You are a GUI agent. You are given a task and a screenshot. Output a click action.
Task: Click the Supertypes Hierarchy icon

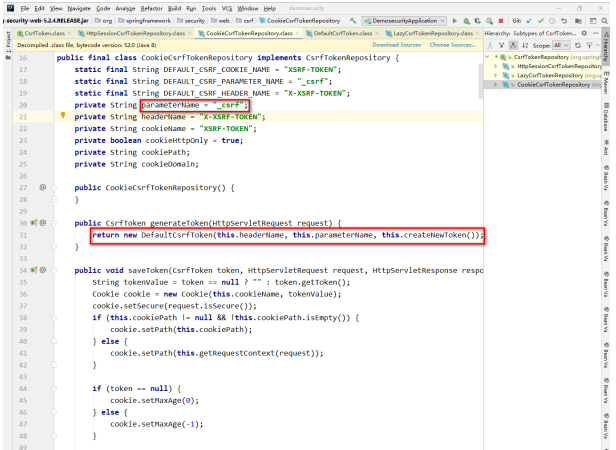coord(501,46)
